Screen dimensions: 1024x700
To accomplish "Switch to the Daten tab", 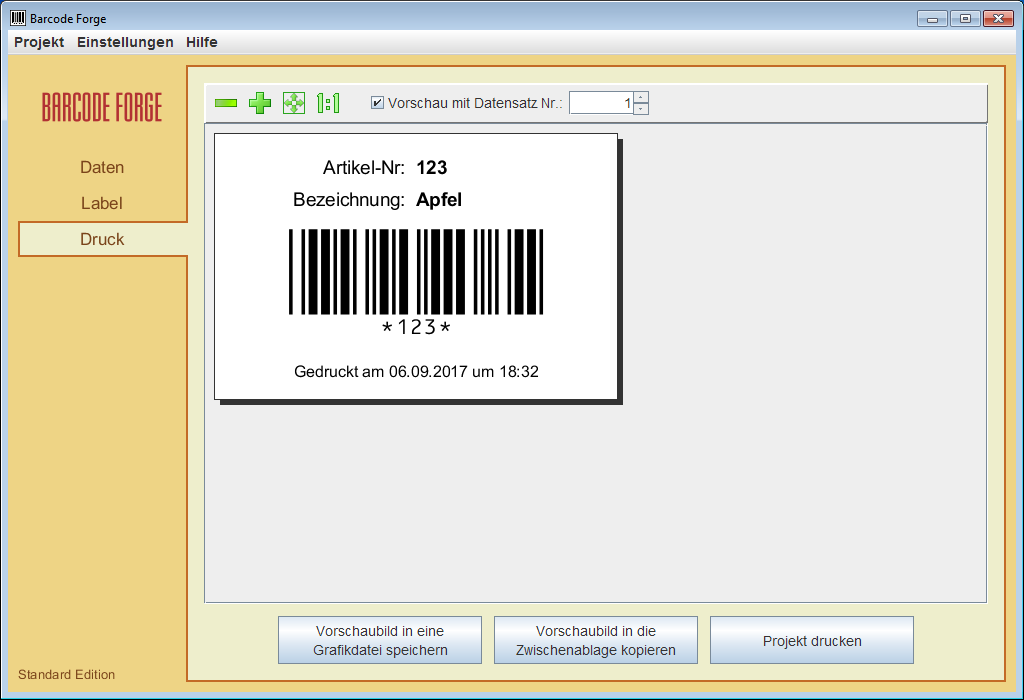I will coord(102,167).
